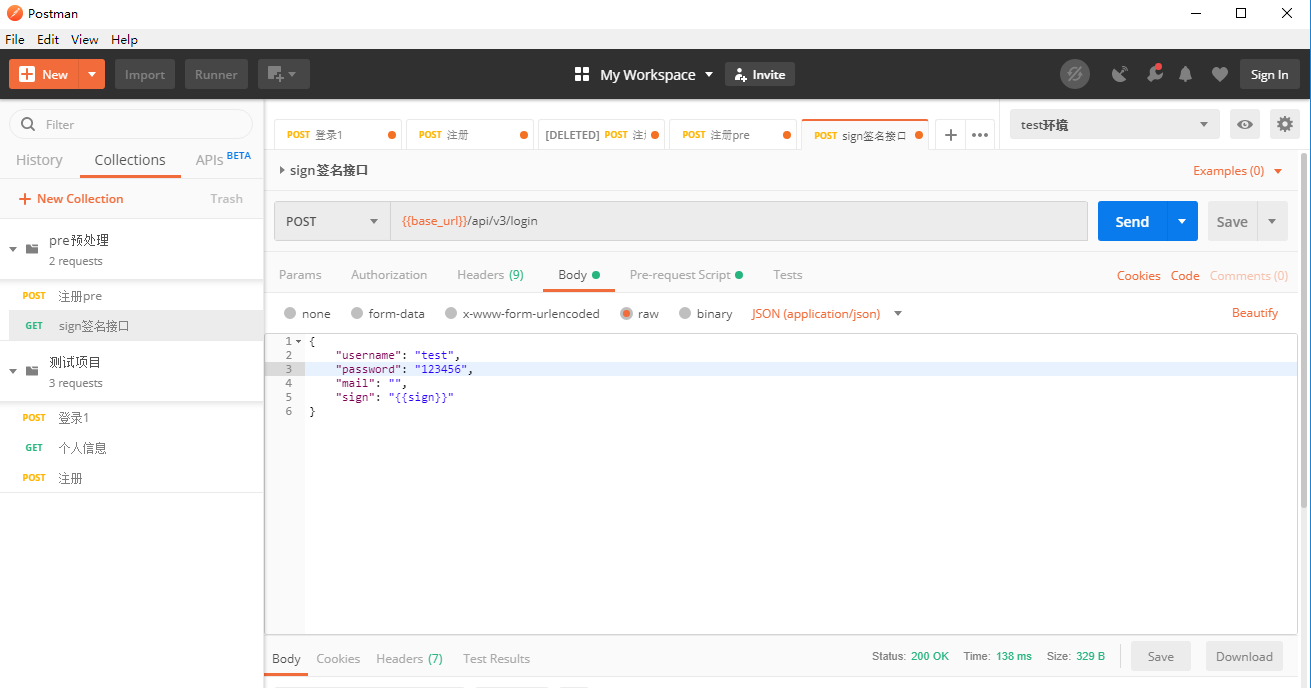Beautify the JSON body

click(x=1255, y=313)
